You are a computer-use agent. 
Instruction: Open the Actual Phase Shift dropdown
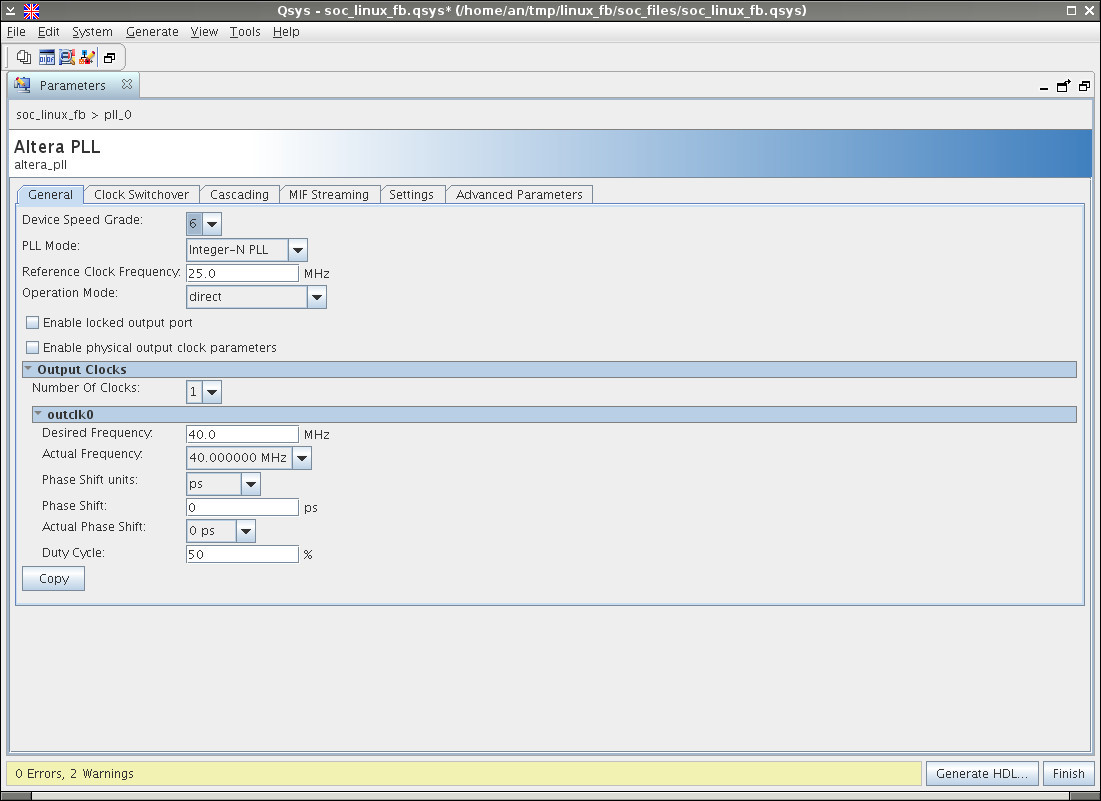tap(246, 531)
